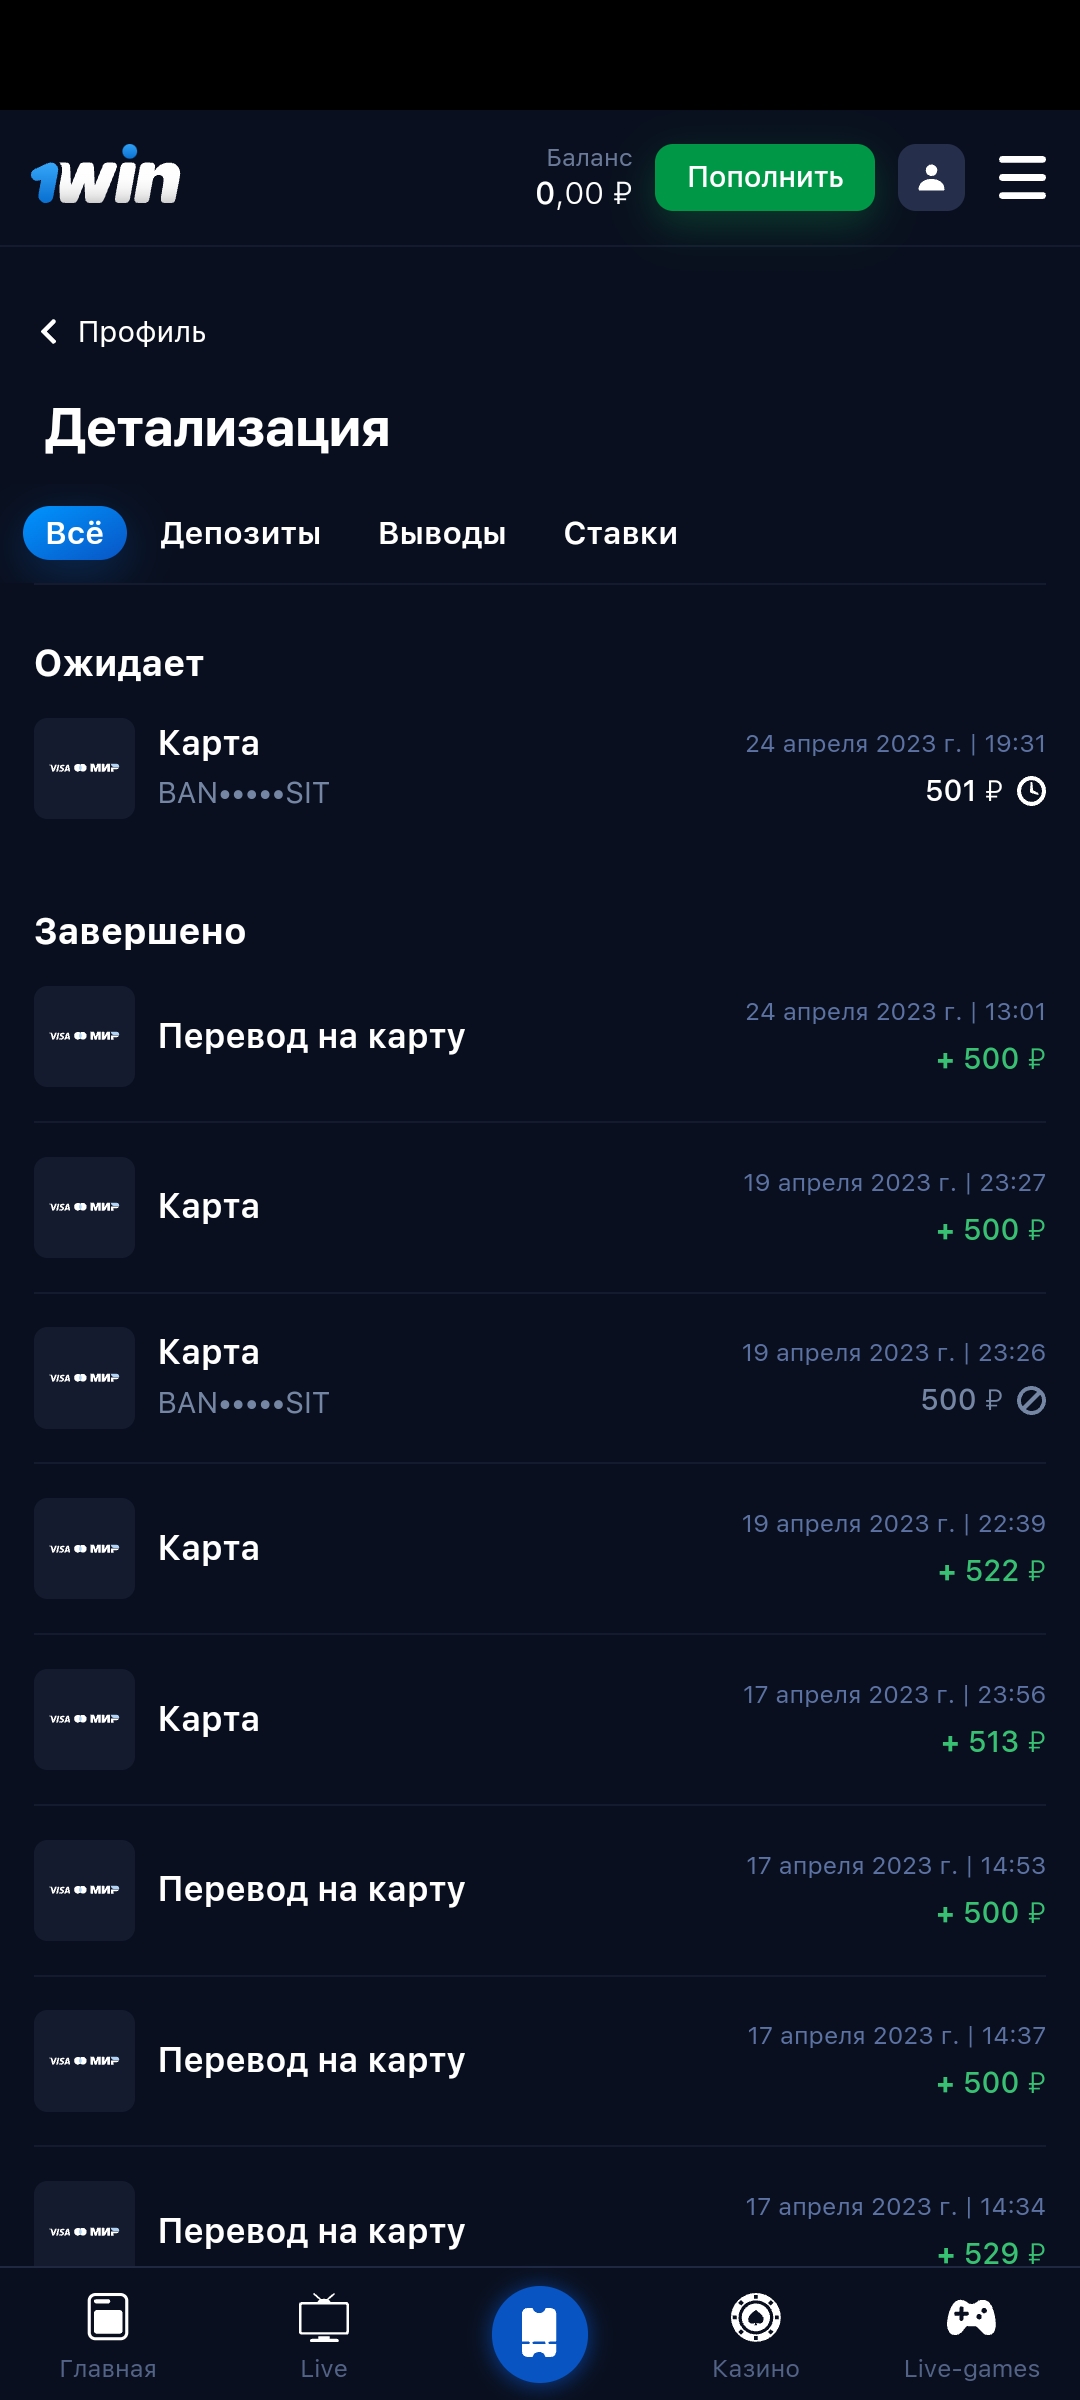Viewport: 1080px width, 2400px height.
Task: Open pending Карта transaction from 24 April 19:31
Action: [540, 768]
